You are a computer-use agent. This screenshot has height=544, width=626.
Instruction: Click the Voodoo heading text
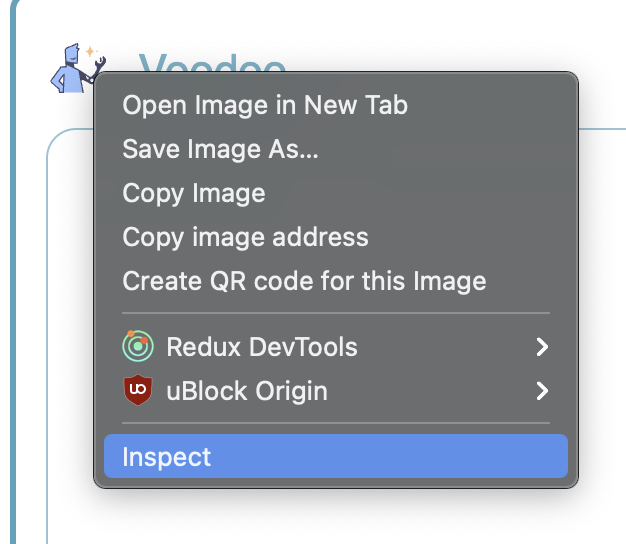coord(212,63)
